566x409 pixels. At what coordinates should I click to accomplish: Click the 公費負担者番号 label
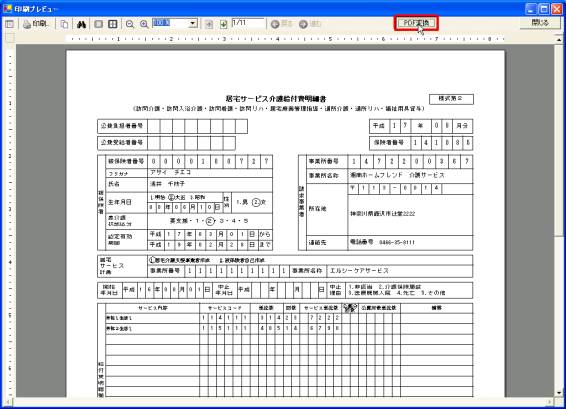pos(122,126)
